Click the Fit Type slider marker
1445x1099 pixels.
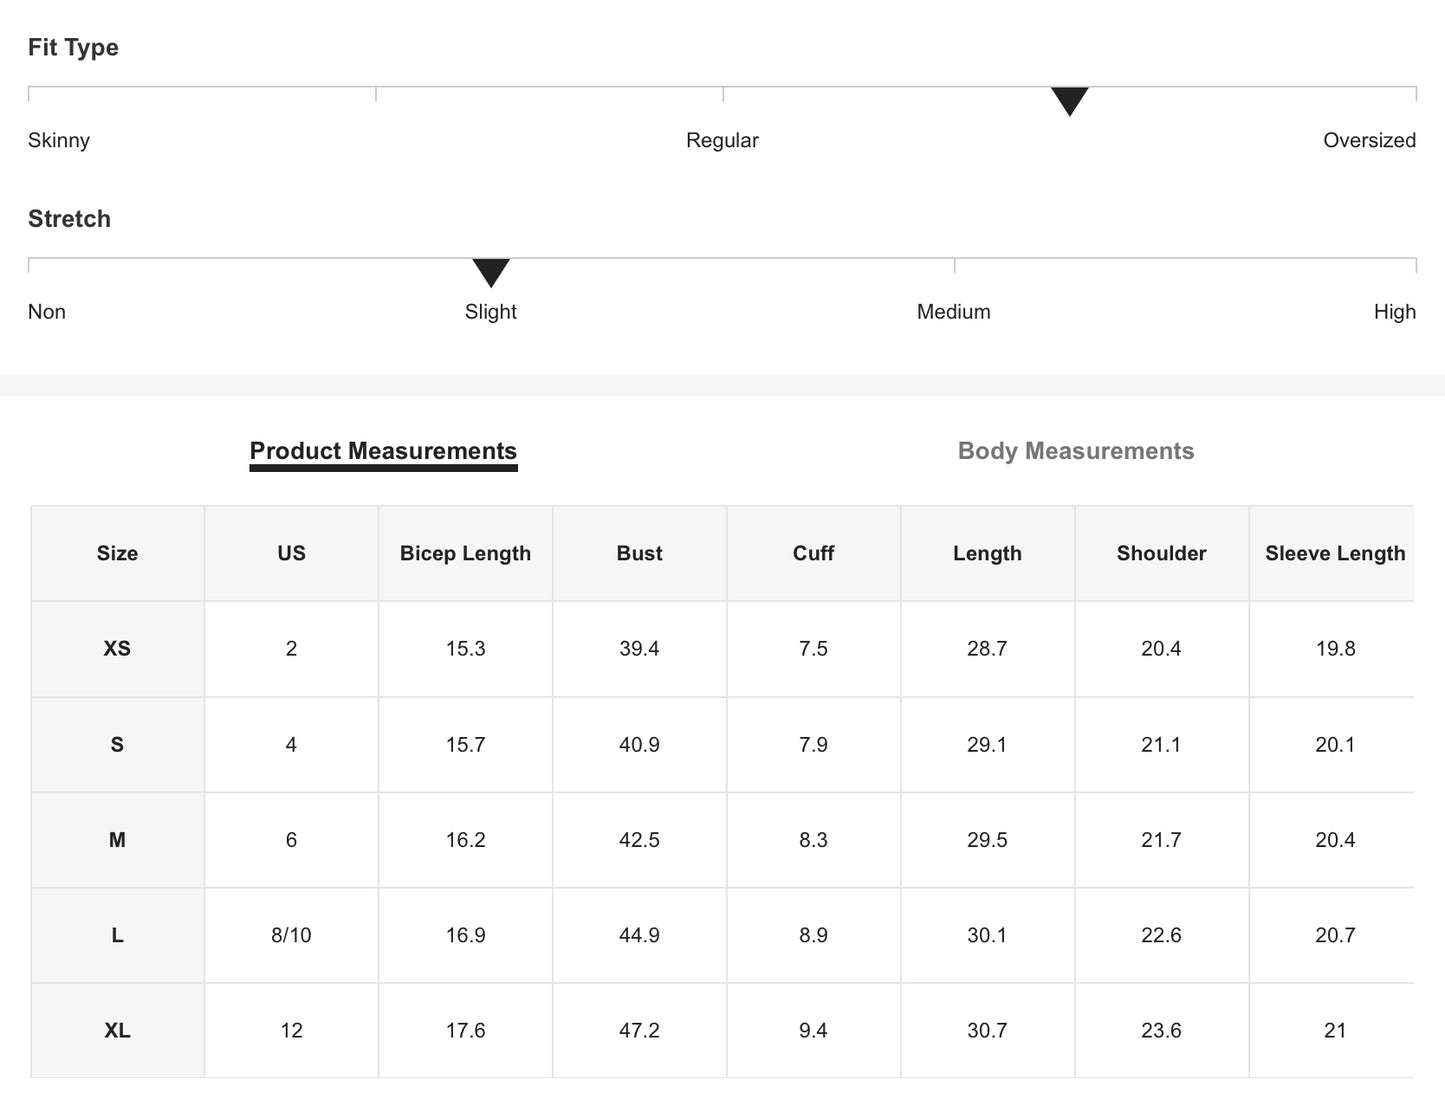coord(1069,100)
